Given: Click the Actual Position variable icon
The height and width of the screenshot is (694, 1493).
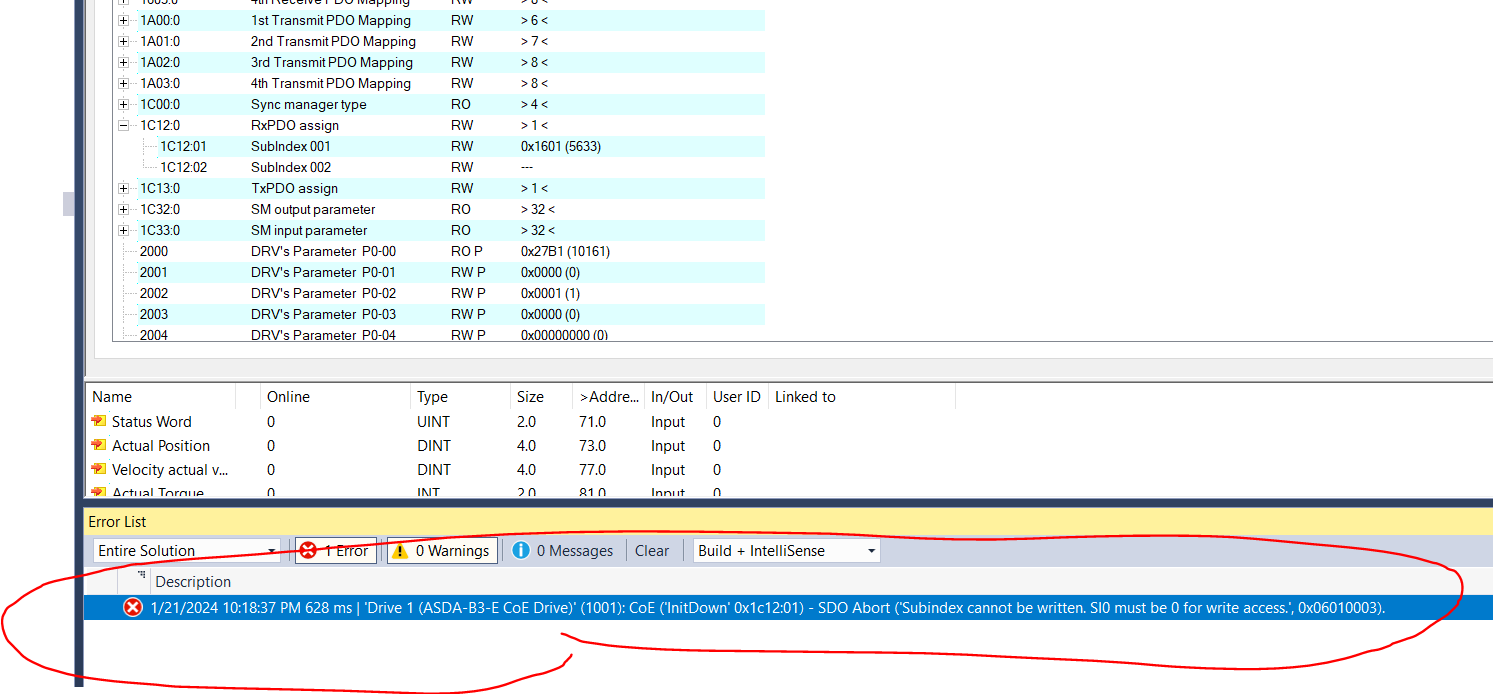Looking at the screenshot, I should click(99, 446).
